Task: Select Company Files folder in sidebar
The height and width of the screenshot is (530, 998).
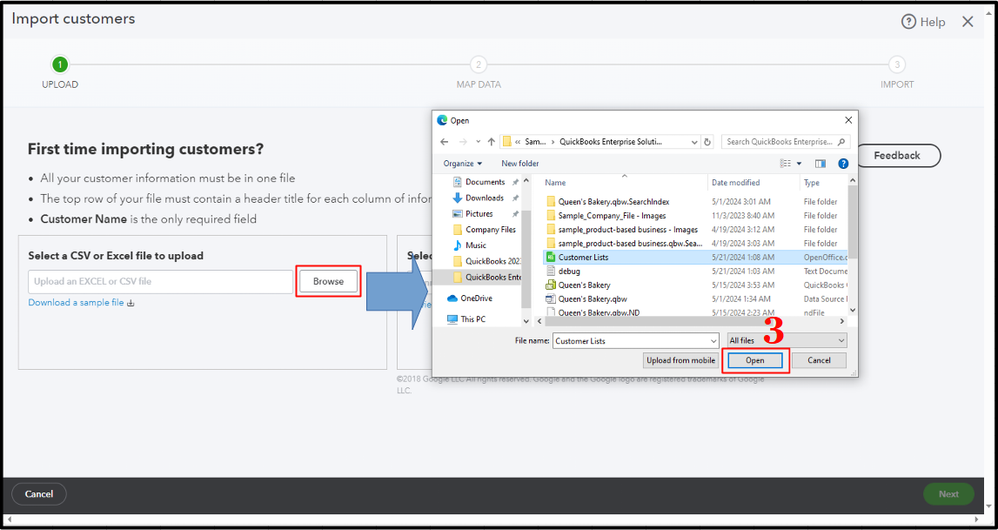Action: [x=490, y=230]
